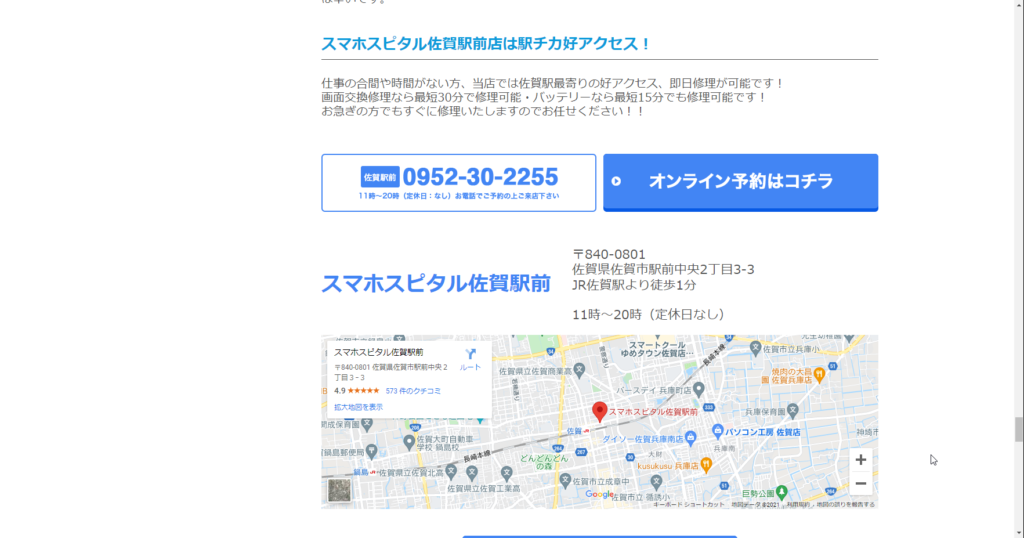The image size is (1024, 538).
Task: Click the 11時～20時（定休日なし）hours text
Action: (650, 314)
